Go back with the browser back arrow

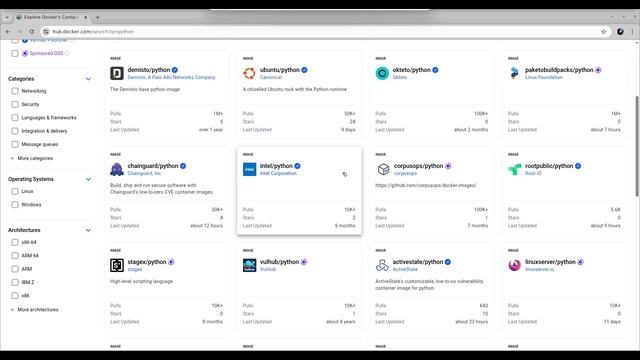click(x=8, y=31)
